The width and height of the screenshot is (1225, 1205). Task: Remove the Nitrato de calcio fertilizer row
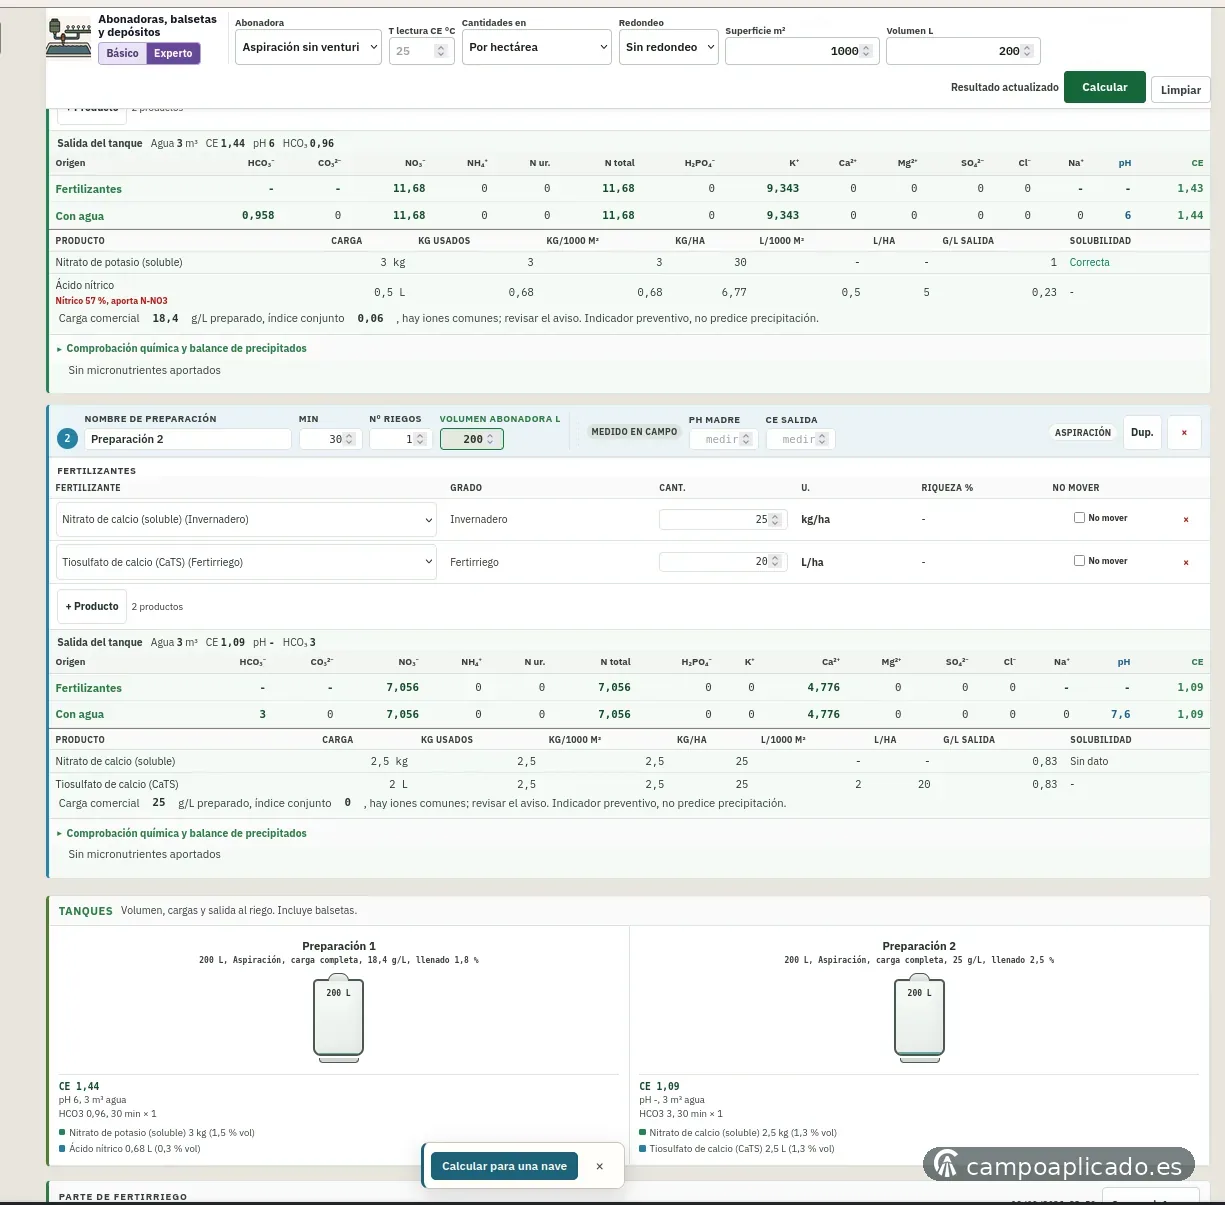tap(1186, 520)
